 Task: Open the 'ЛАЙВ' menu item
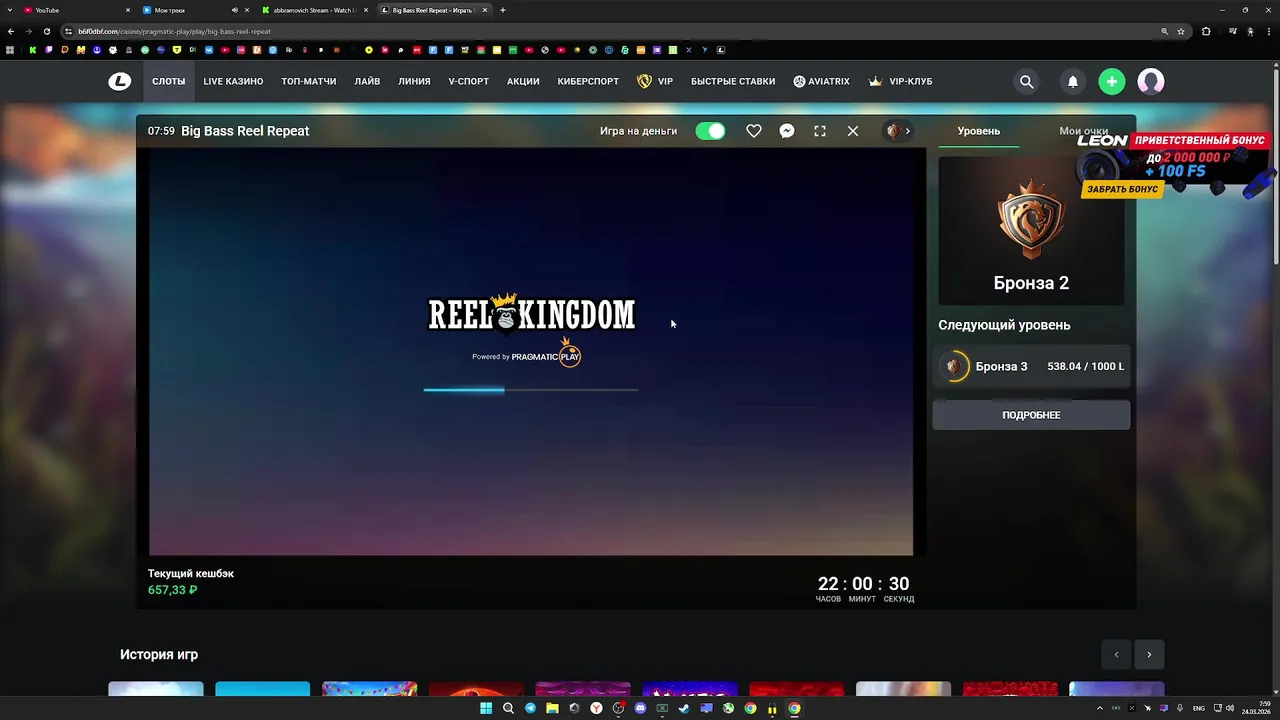point(367,82)
